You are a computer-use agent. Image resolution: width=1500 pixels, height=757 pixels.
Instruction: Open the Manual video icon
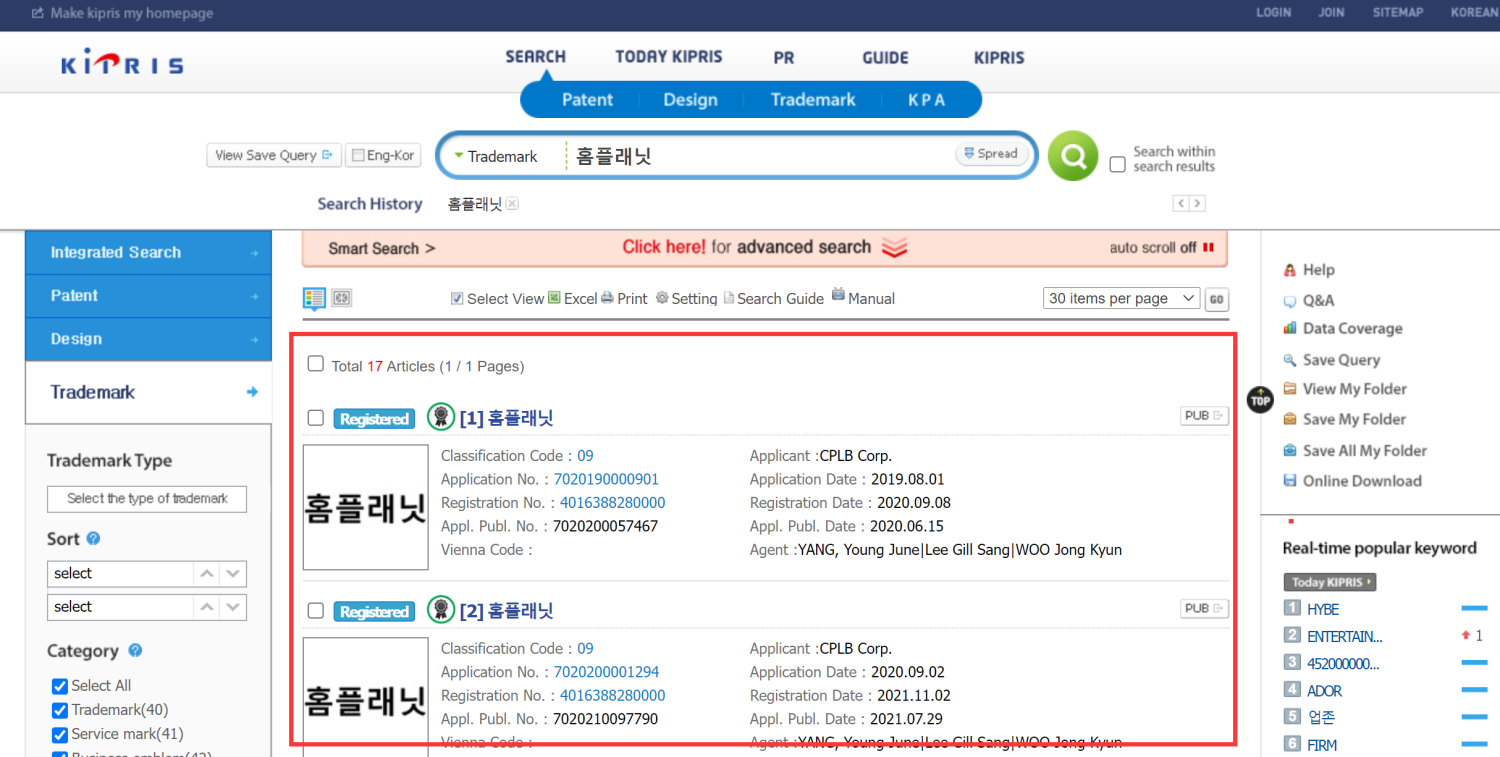(x=838, y=295)
